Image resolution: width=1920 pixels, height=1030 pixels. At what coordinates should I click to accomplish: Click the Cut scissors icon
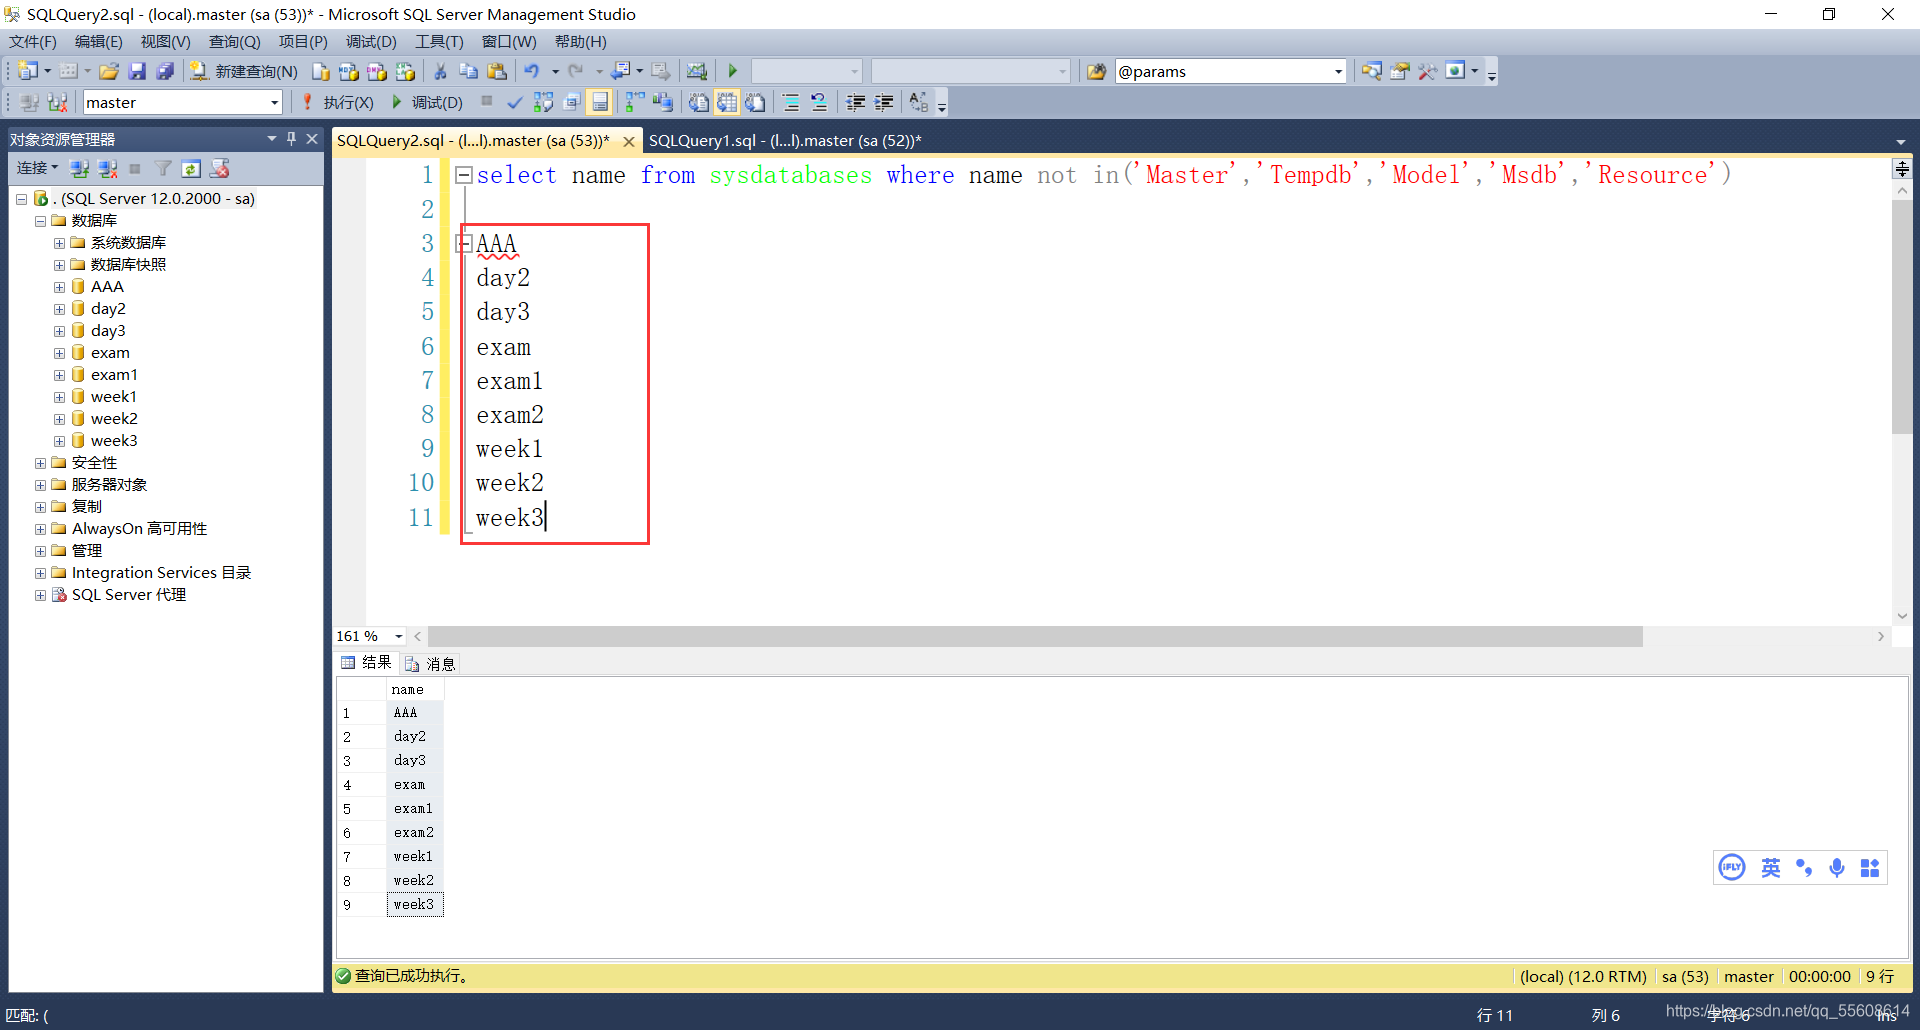click(x=440, y=71)
